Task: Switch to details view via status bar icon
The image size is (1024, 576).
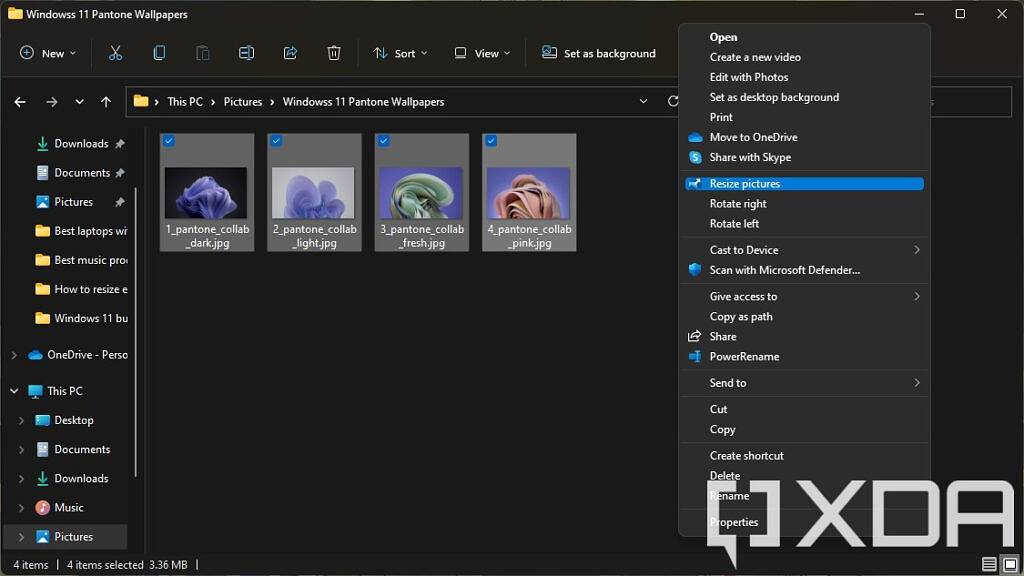Action: (x=989, y=564)
